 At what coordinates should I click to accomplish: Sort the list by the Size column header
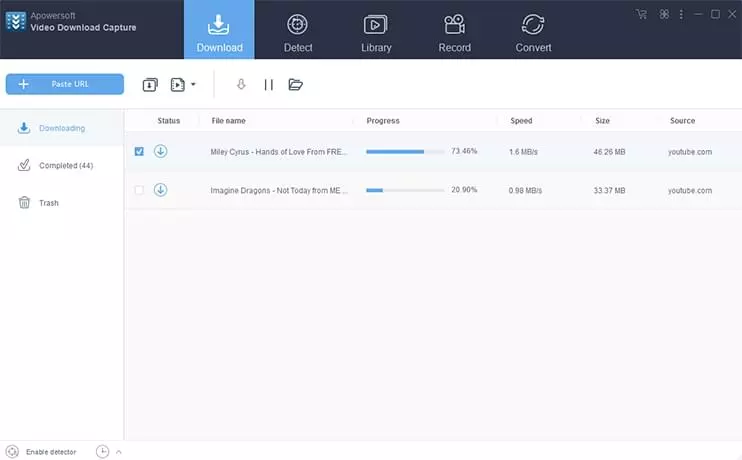(602, 121)
